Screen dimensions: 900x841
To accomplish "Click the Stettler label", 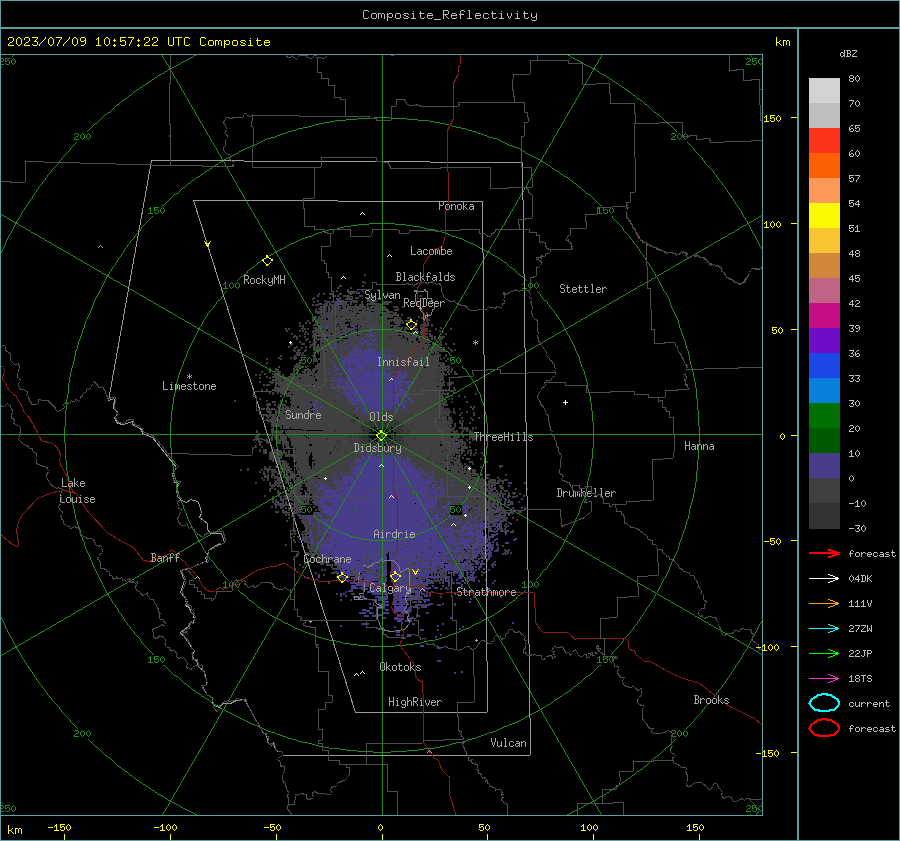I will point(583,289).
